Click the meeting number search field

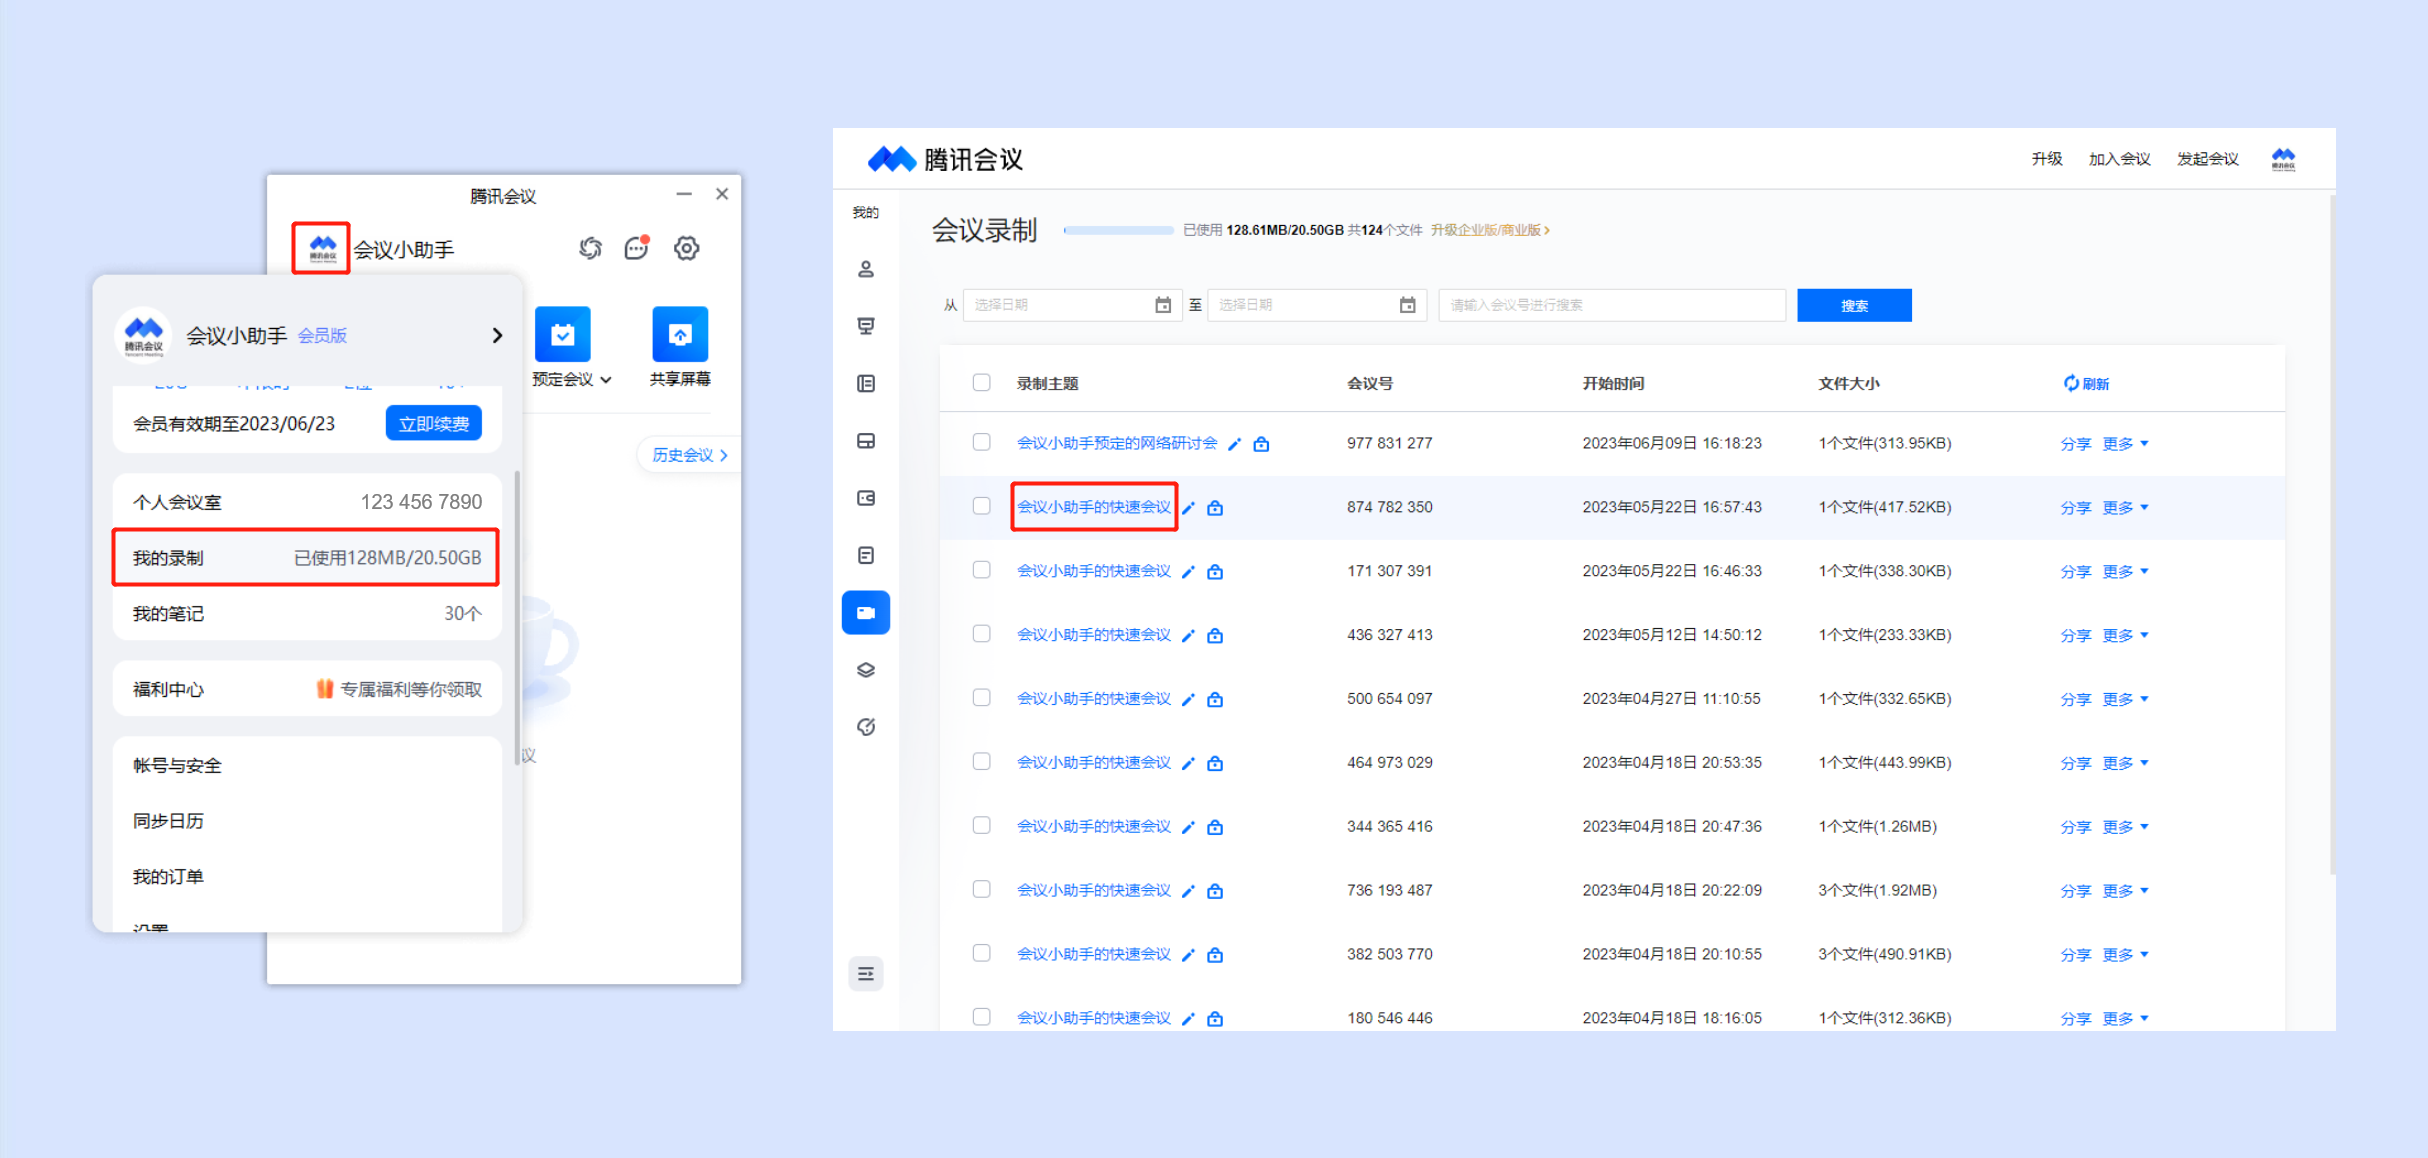(1611, 305)
